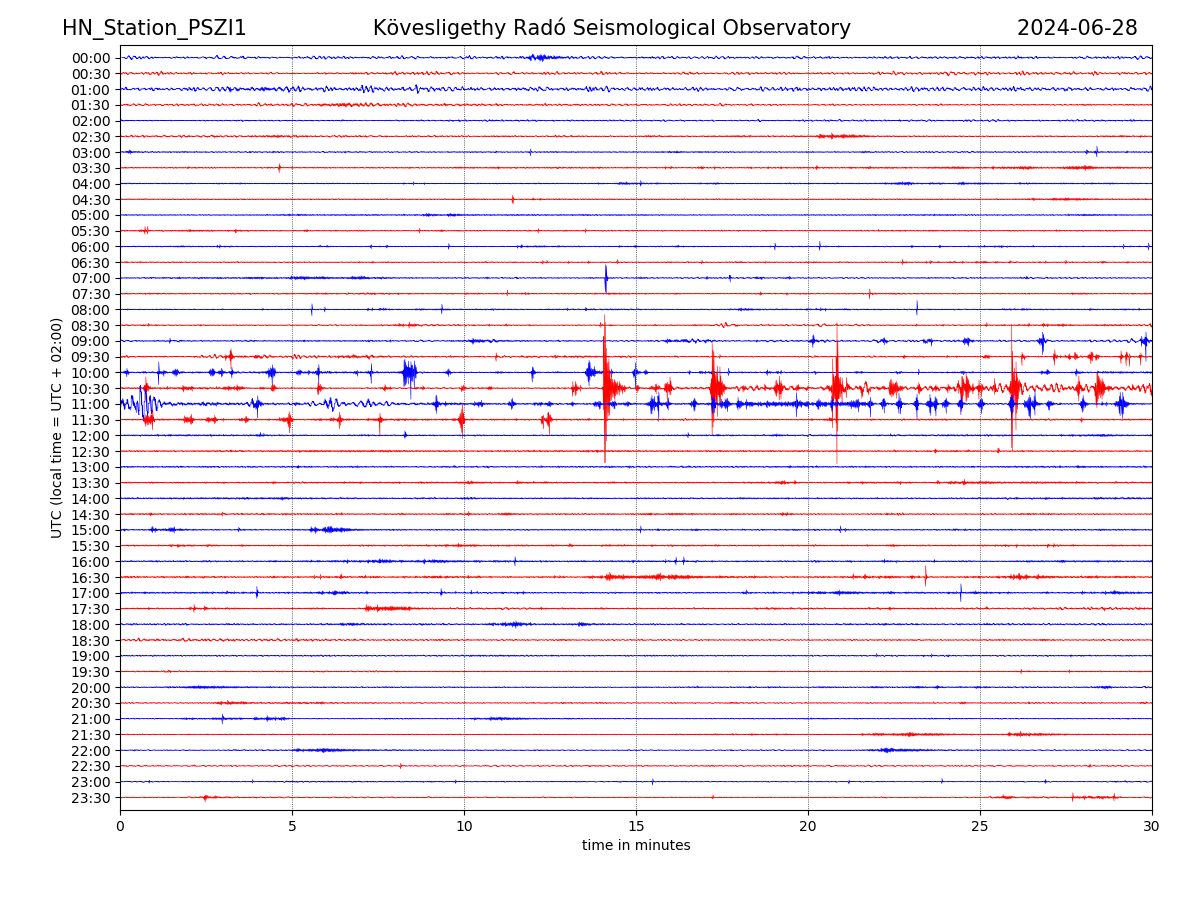Click the vertical UTC local time axis label
1200x900 pixels.
tap(57, 427)
